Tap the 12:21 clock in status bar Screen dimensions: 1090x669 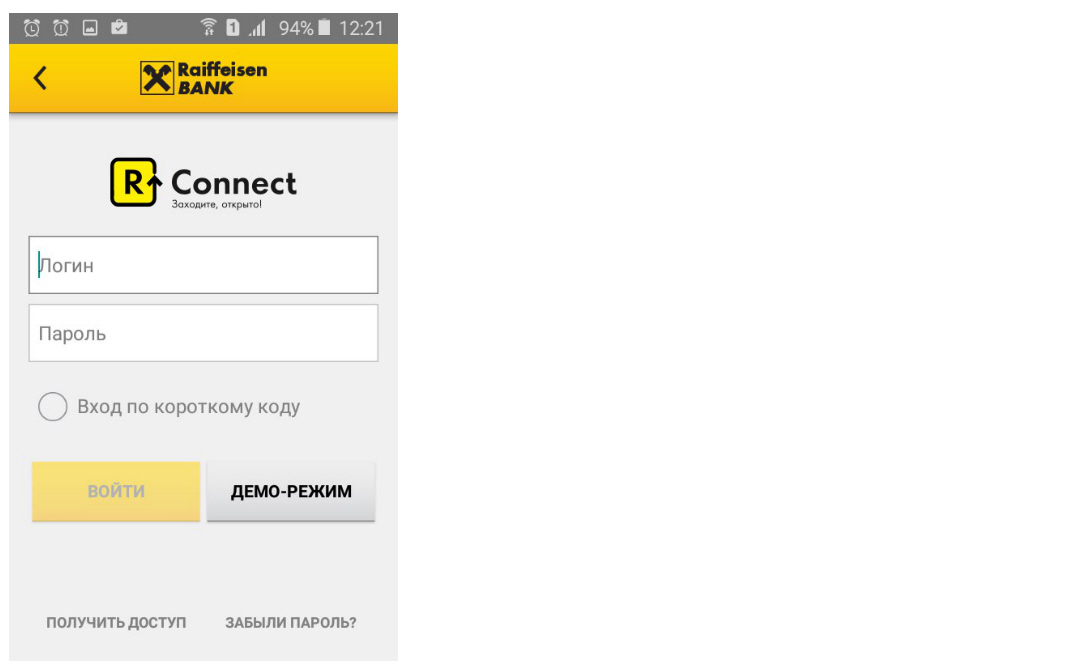pyautogui.click(x=361, y=28)
